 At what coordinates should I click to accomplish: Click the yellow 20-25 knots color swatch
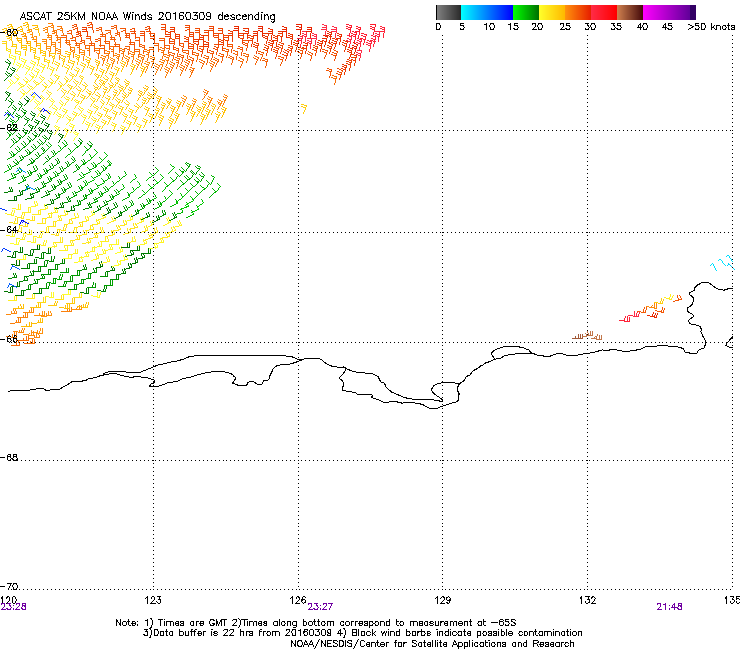coord(552,12)
